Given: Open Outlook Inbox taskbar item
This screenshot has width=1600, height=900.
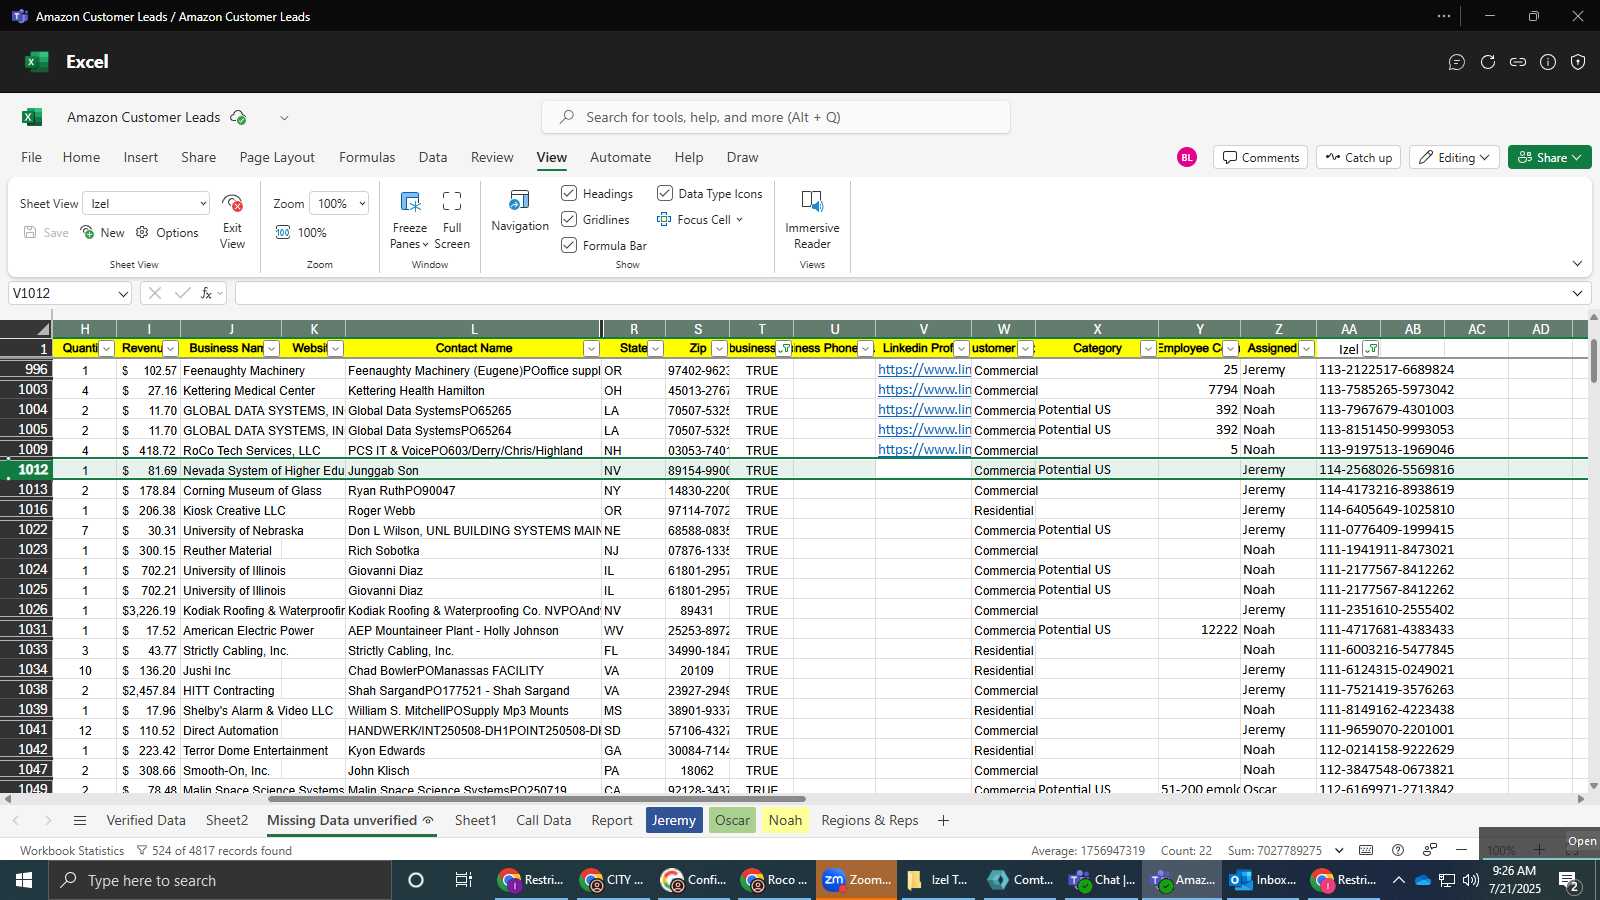Looking at the screenshot, I should pyautogui.click(x=1263, y=880).
